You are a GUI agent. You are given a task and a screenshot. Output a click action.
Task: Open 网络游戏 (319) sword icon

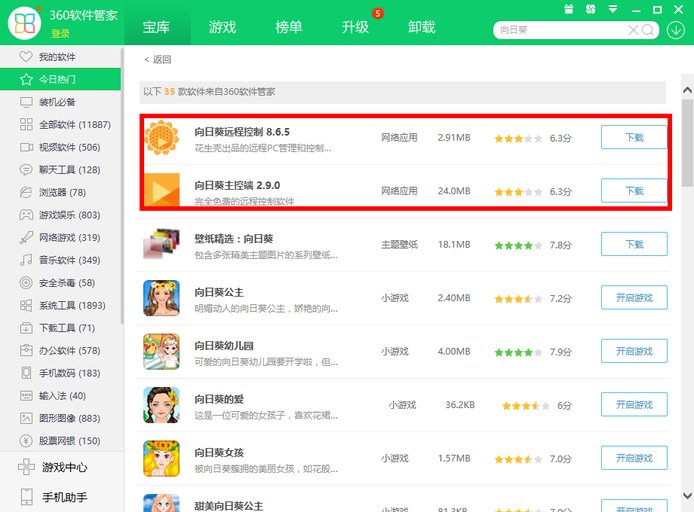(x=26, y=237)
